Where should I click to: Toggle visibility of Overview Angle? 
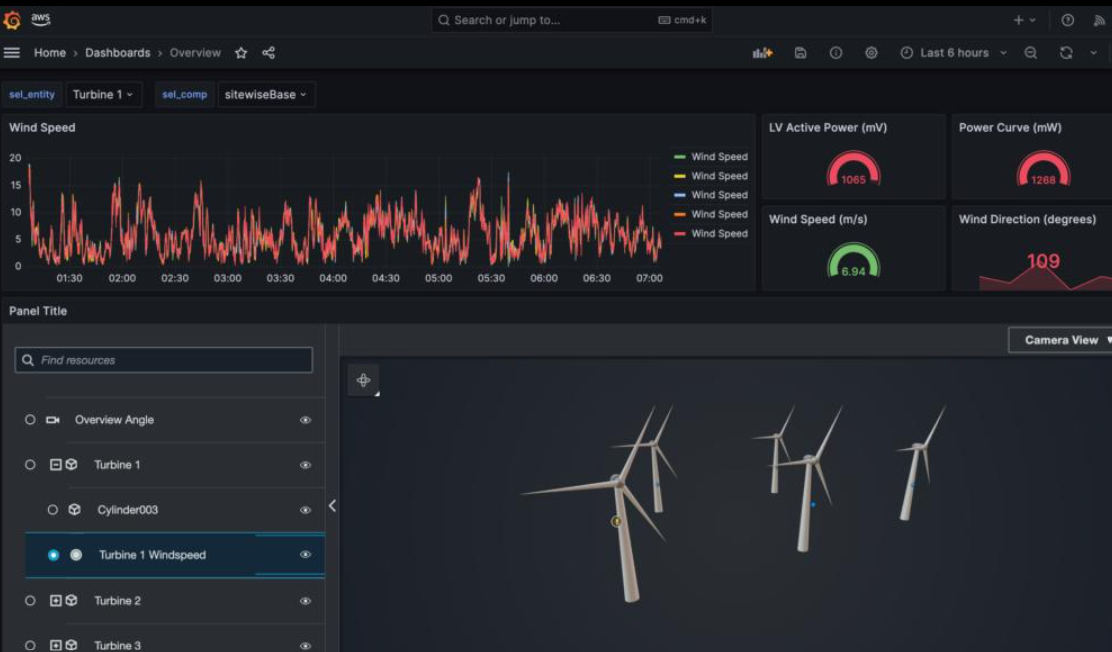click(306, 420)
